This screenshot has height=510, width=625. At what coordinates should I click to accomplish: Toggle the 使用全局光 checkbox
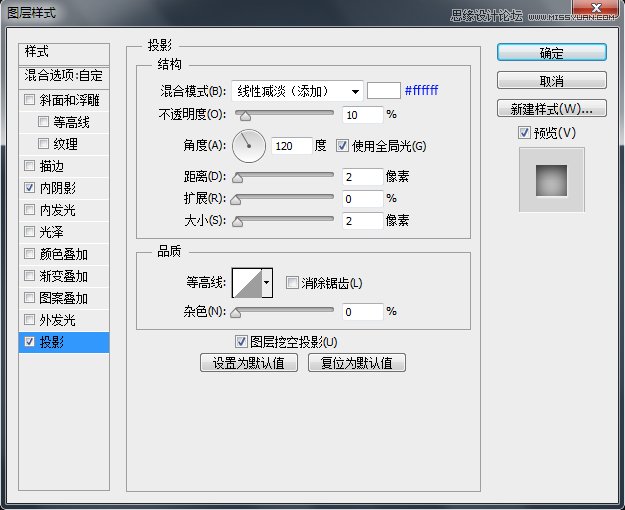click(343, 146)
